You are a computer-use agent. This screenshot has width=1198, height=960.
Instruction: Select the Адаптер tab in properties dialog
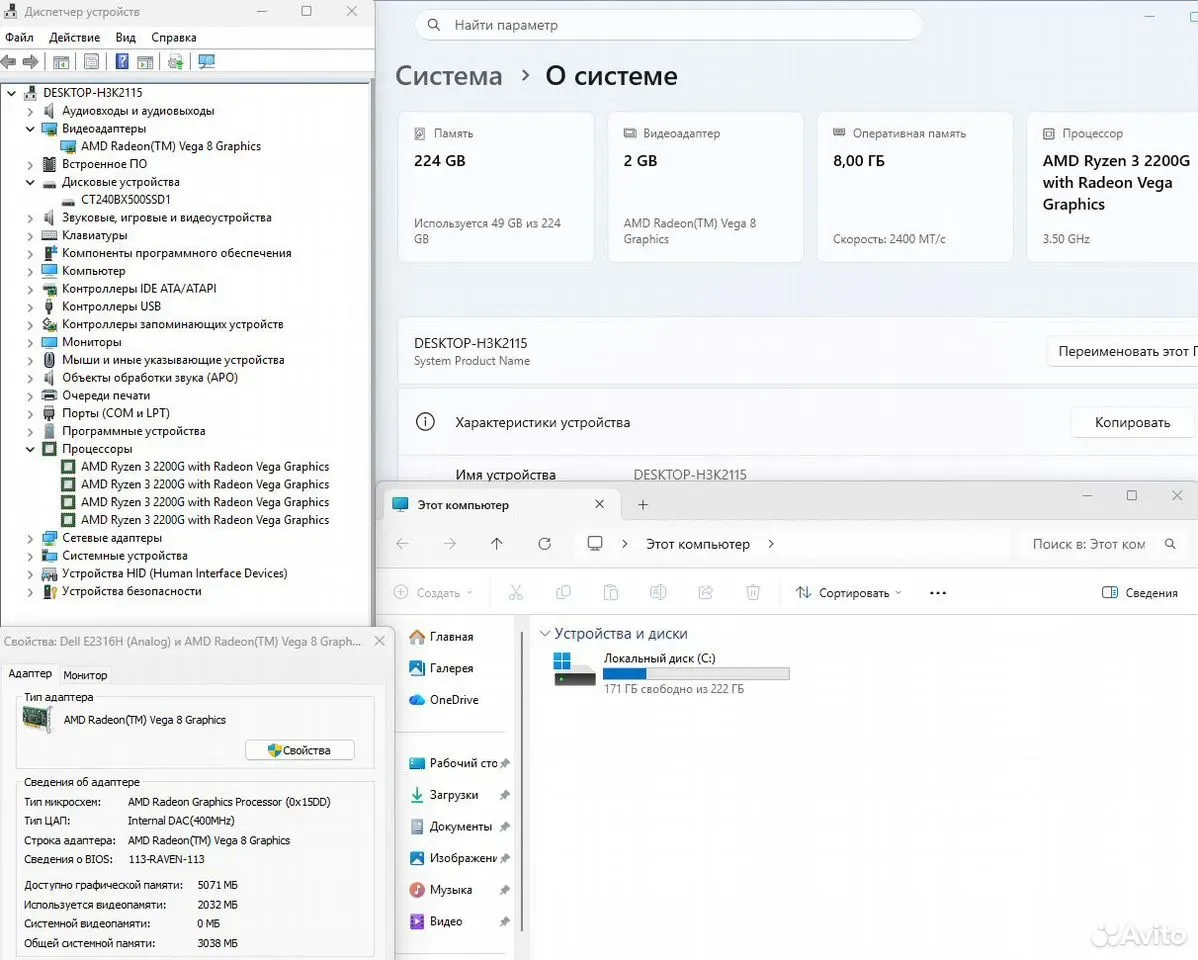click(x=30, y=673)
